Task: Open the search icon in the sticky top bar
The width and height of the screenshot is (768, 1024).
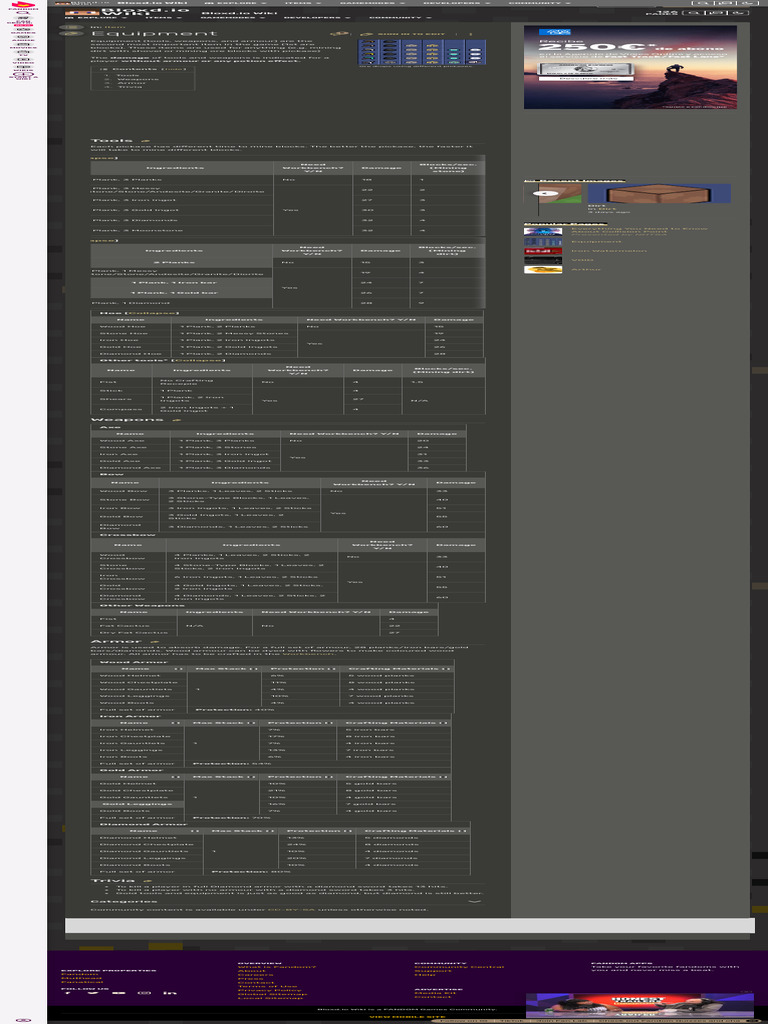Action: click(703, 3)
